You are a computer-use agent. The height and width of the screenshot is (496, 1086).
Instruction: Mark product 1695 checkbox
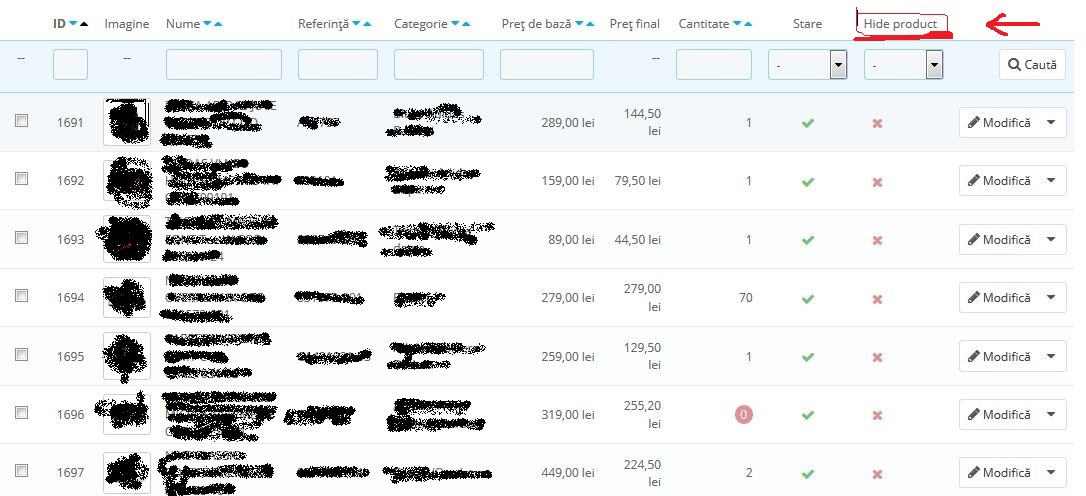click(21, 355)
